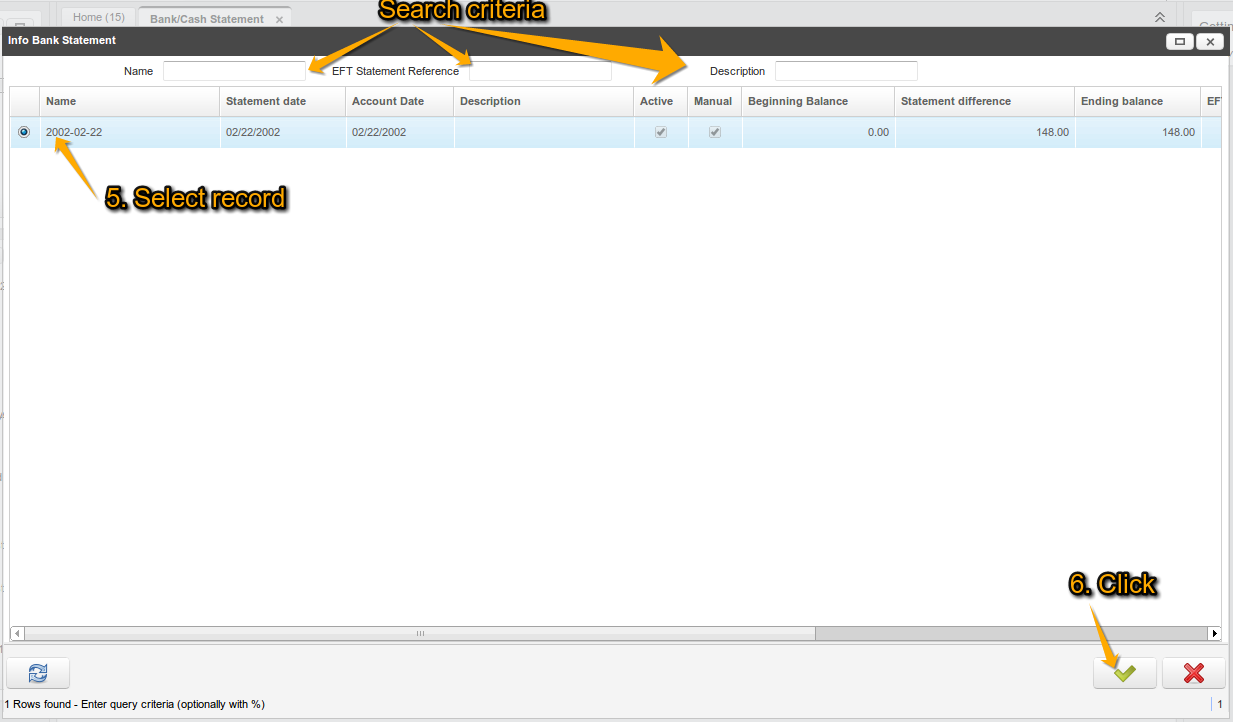Focus the EFT Statement Reference field
The width and height of the screenshot is (1233, 722).
click(x=540, y=71)
